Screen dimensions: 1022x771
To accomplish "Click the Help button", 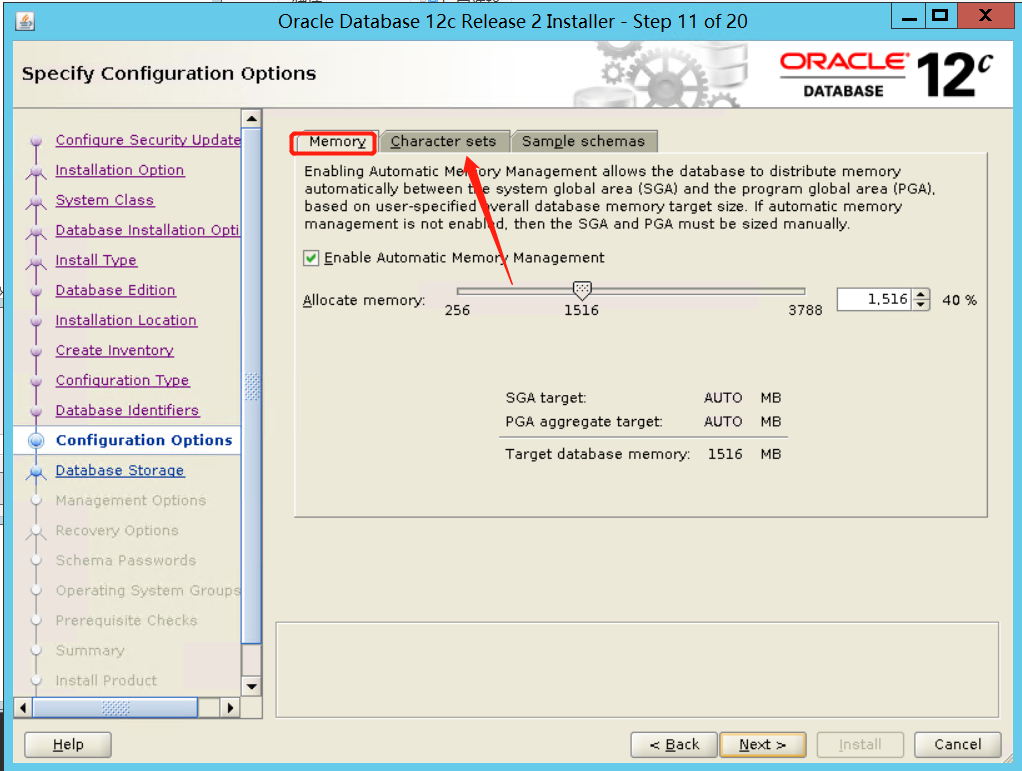I will click(68, 744).
